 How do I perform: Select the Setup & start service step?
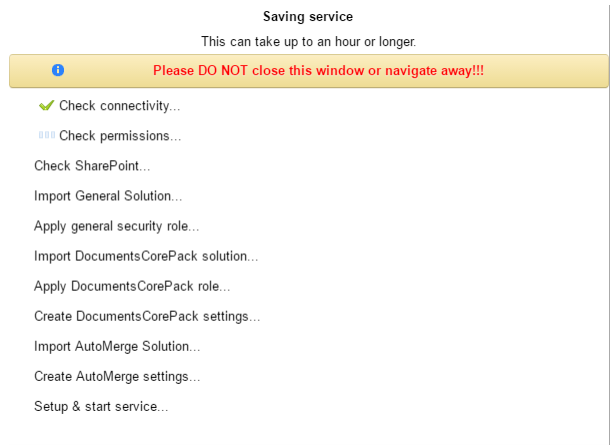[101, 406]
